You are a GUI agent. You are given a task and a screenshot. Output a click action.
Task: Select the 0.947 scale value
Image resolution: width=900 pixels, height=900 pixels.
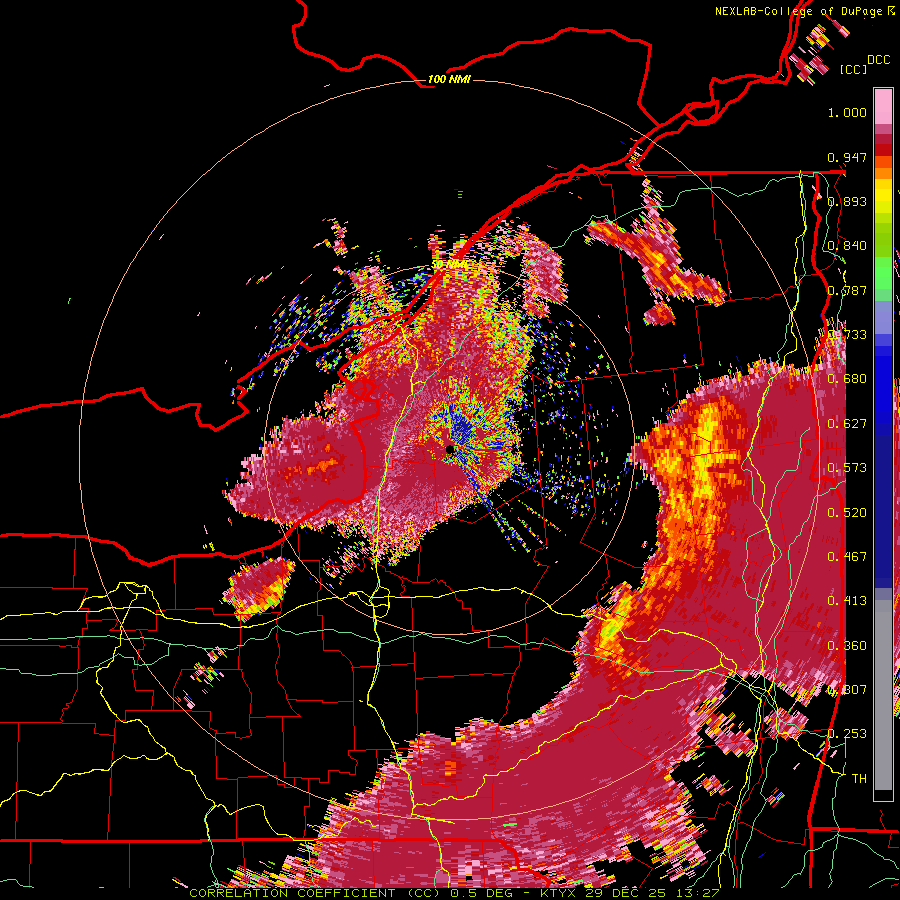pyautogui.click(x=847, y=157)
